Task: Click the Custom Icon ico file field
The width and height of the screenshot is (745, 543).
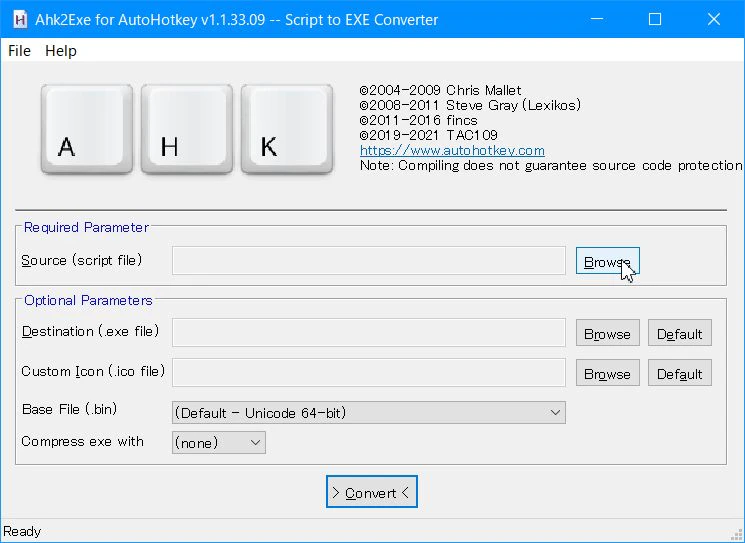Action: 369,372
